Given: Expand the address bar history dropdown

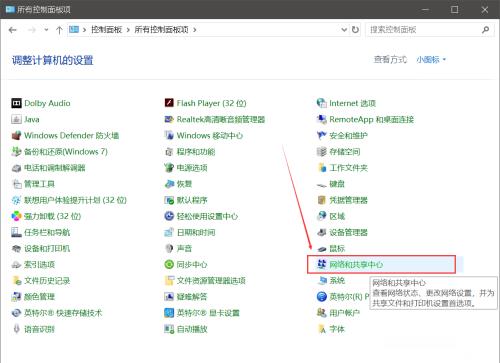Looking at the screenshot, I should pyautogui.click(x=344, y=30).
